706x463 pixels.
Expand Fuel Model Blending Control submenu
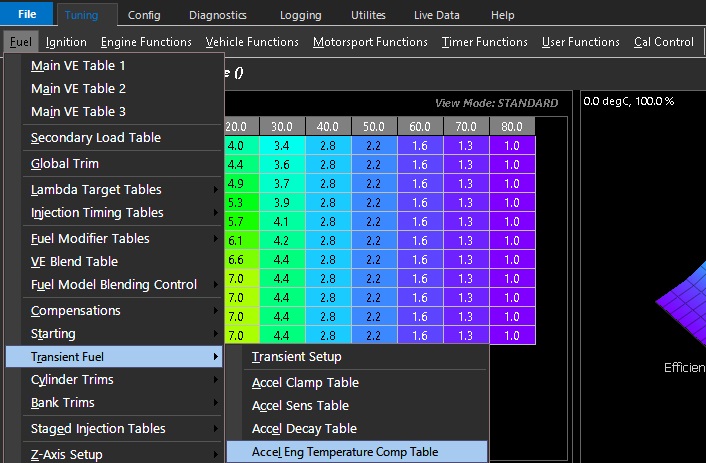click(114, 285)
